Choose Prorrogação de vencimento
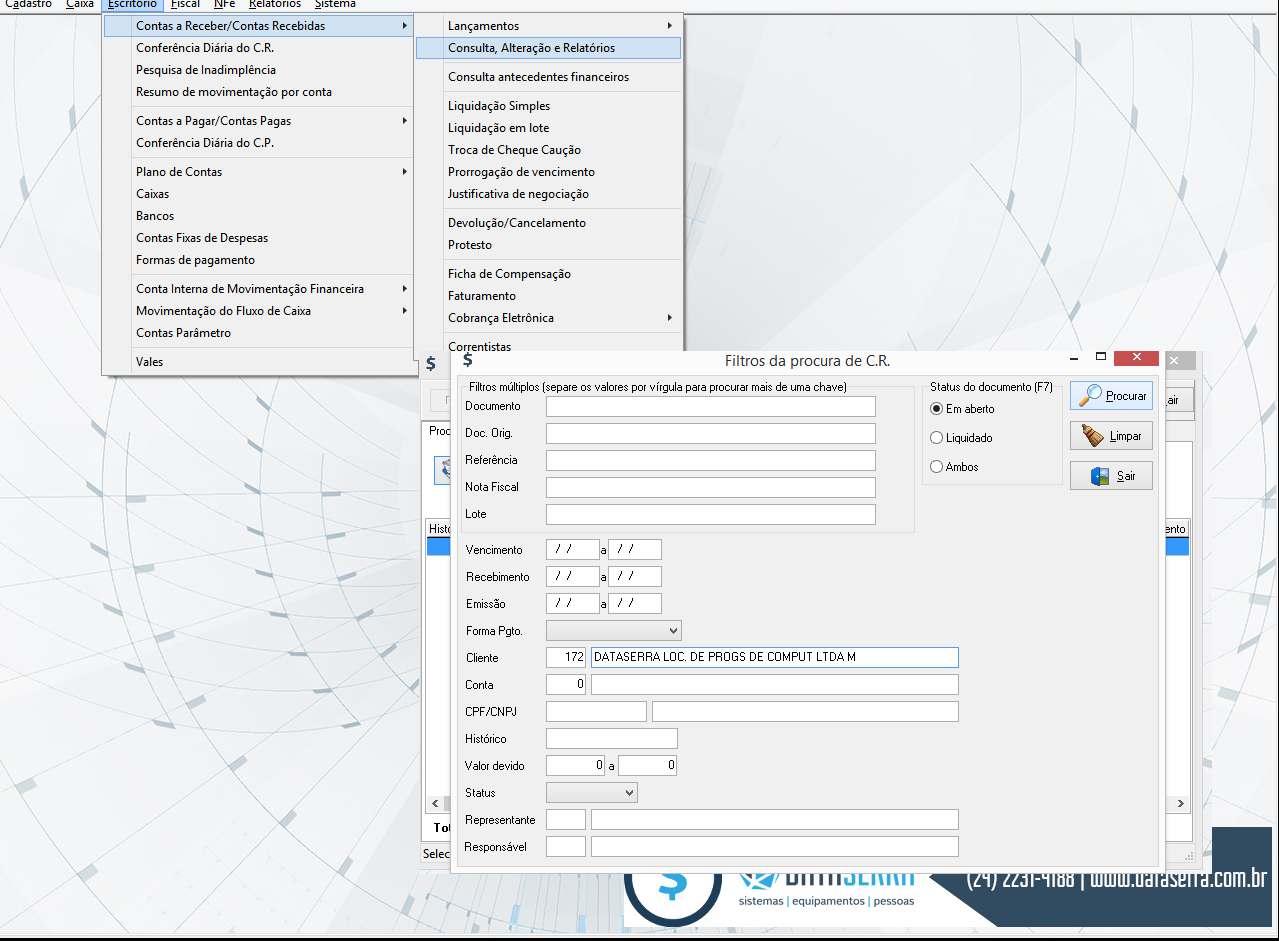1279x941 pixels. (549, 172)
